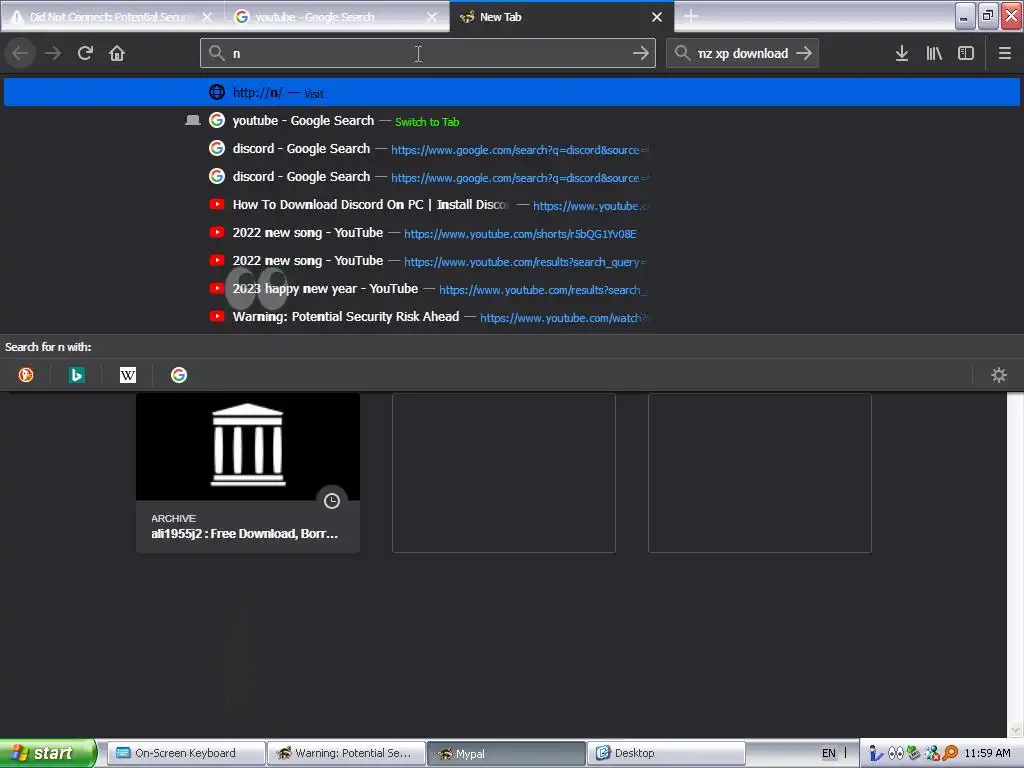Search with DuckDuckGo icon
The height and width of the screenshot is (768, 1024).
pyautogui.click(x=26, y=375)
